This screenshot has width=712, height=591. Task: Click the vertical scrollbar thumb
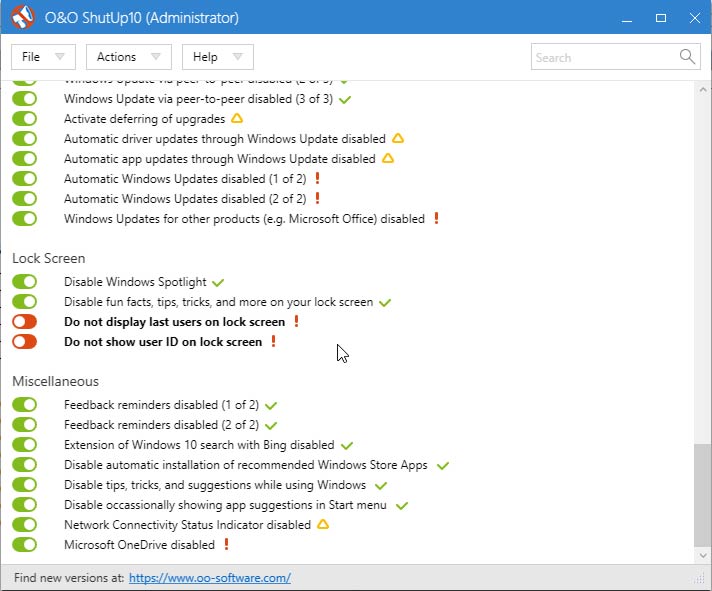702,495
